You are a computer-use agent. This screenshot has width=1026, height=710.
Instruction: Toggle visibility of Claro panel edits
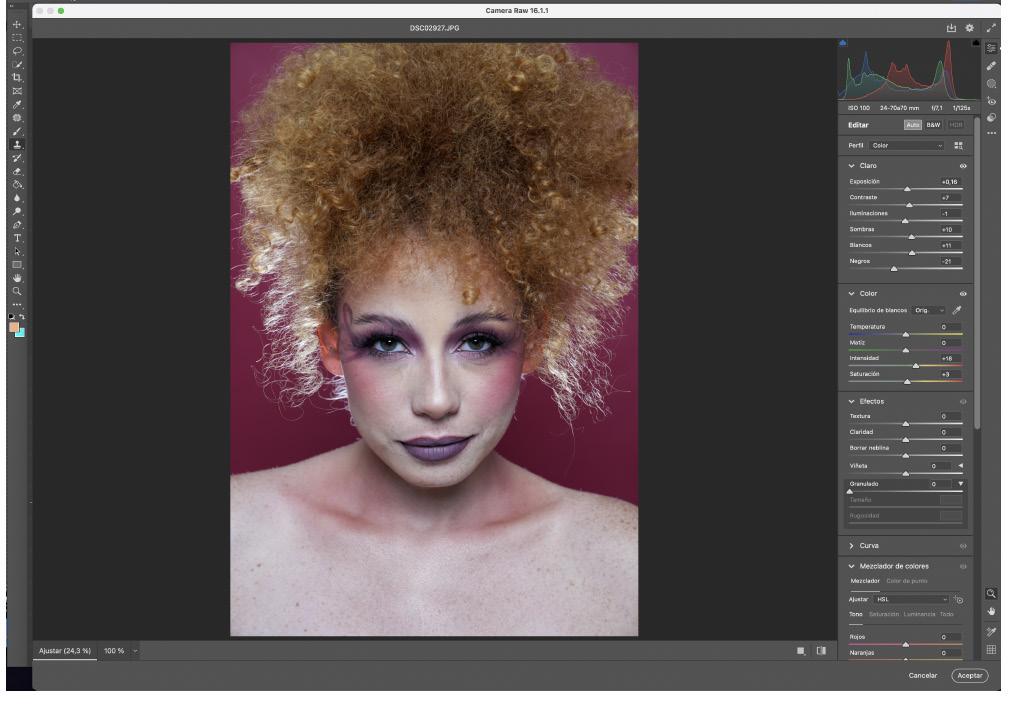963,166
